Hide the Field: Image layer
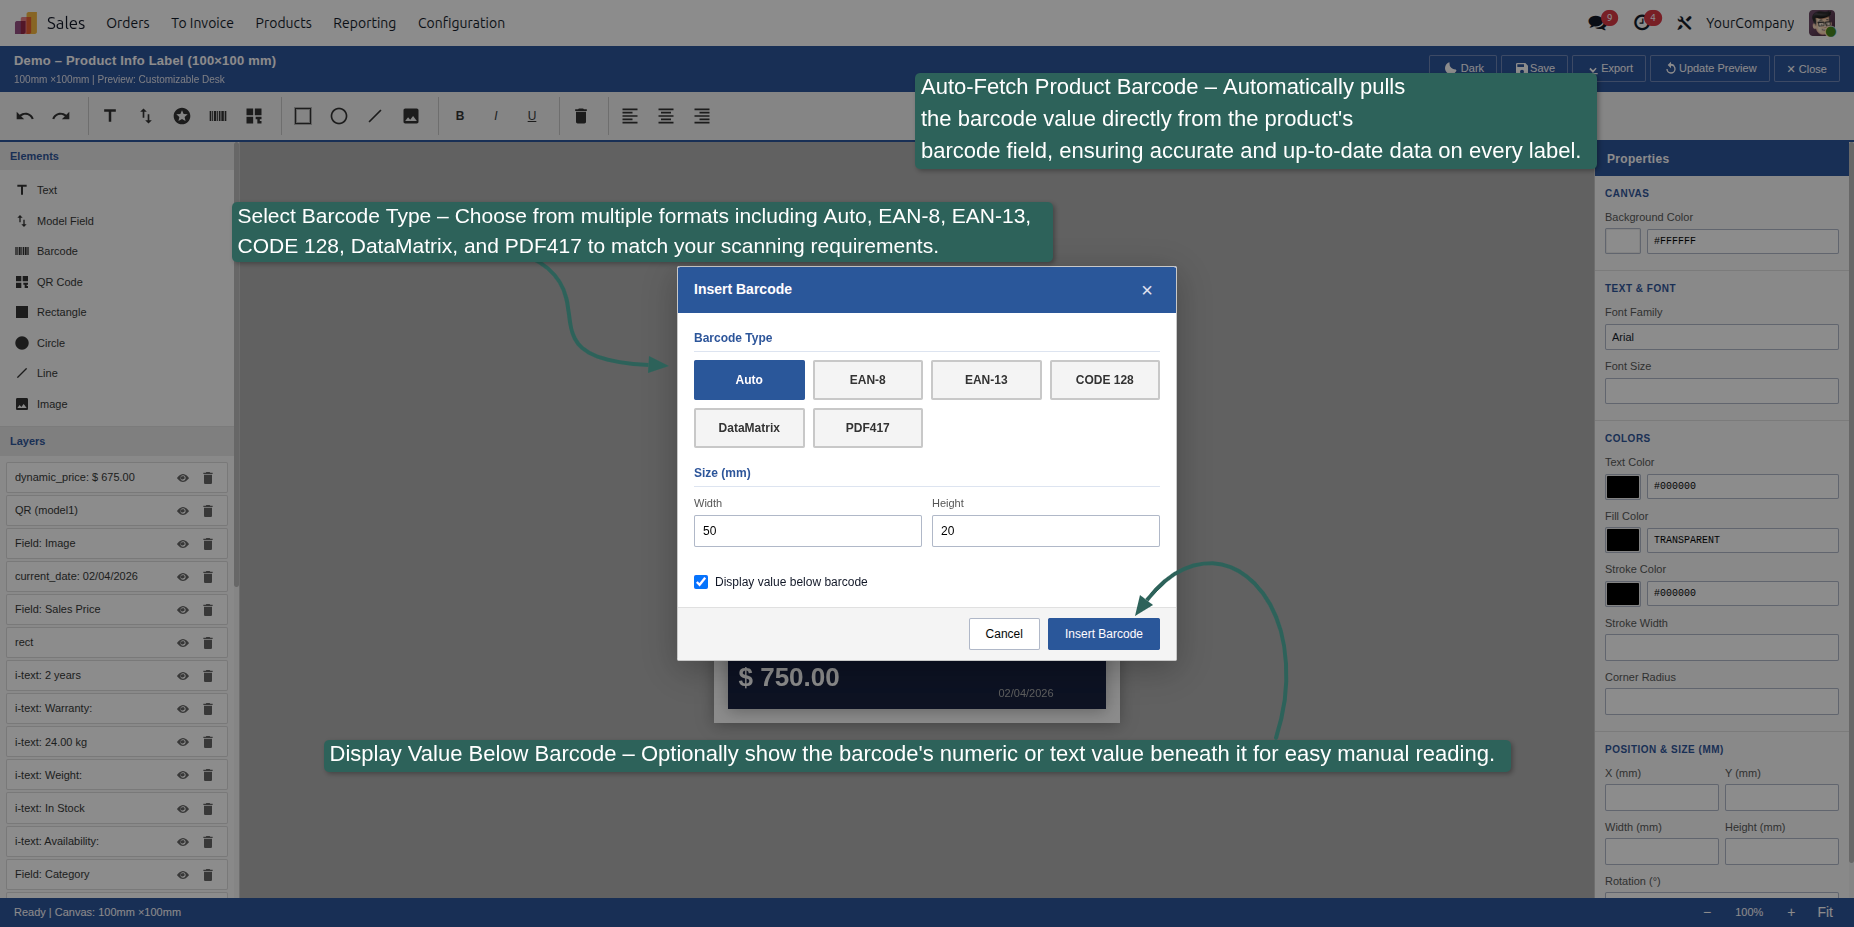1854x927 pixels. (x=183, y=544)
